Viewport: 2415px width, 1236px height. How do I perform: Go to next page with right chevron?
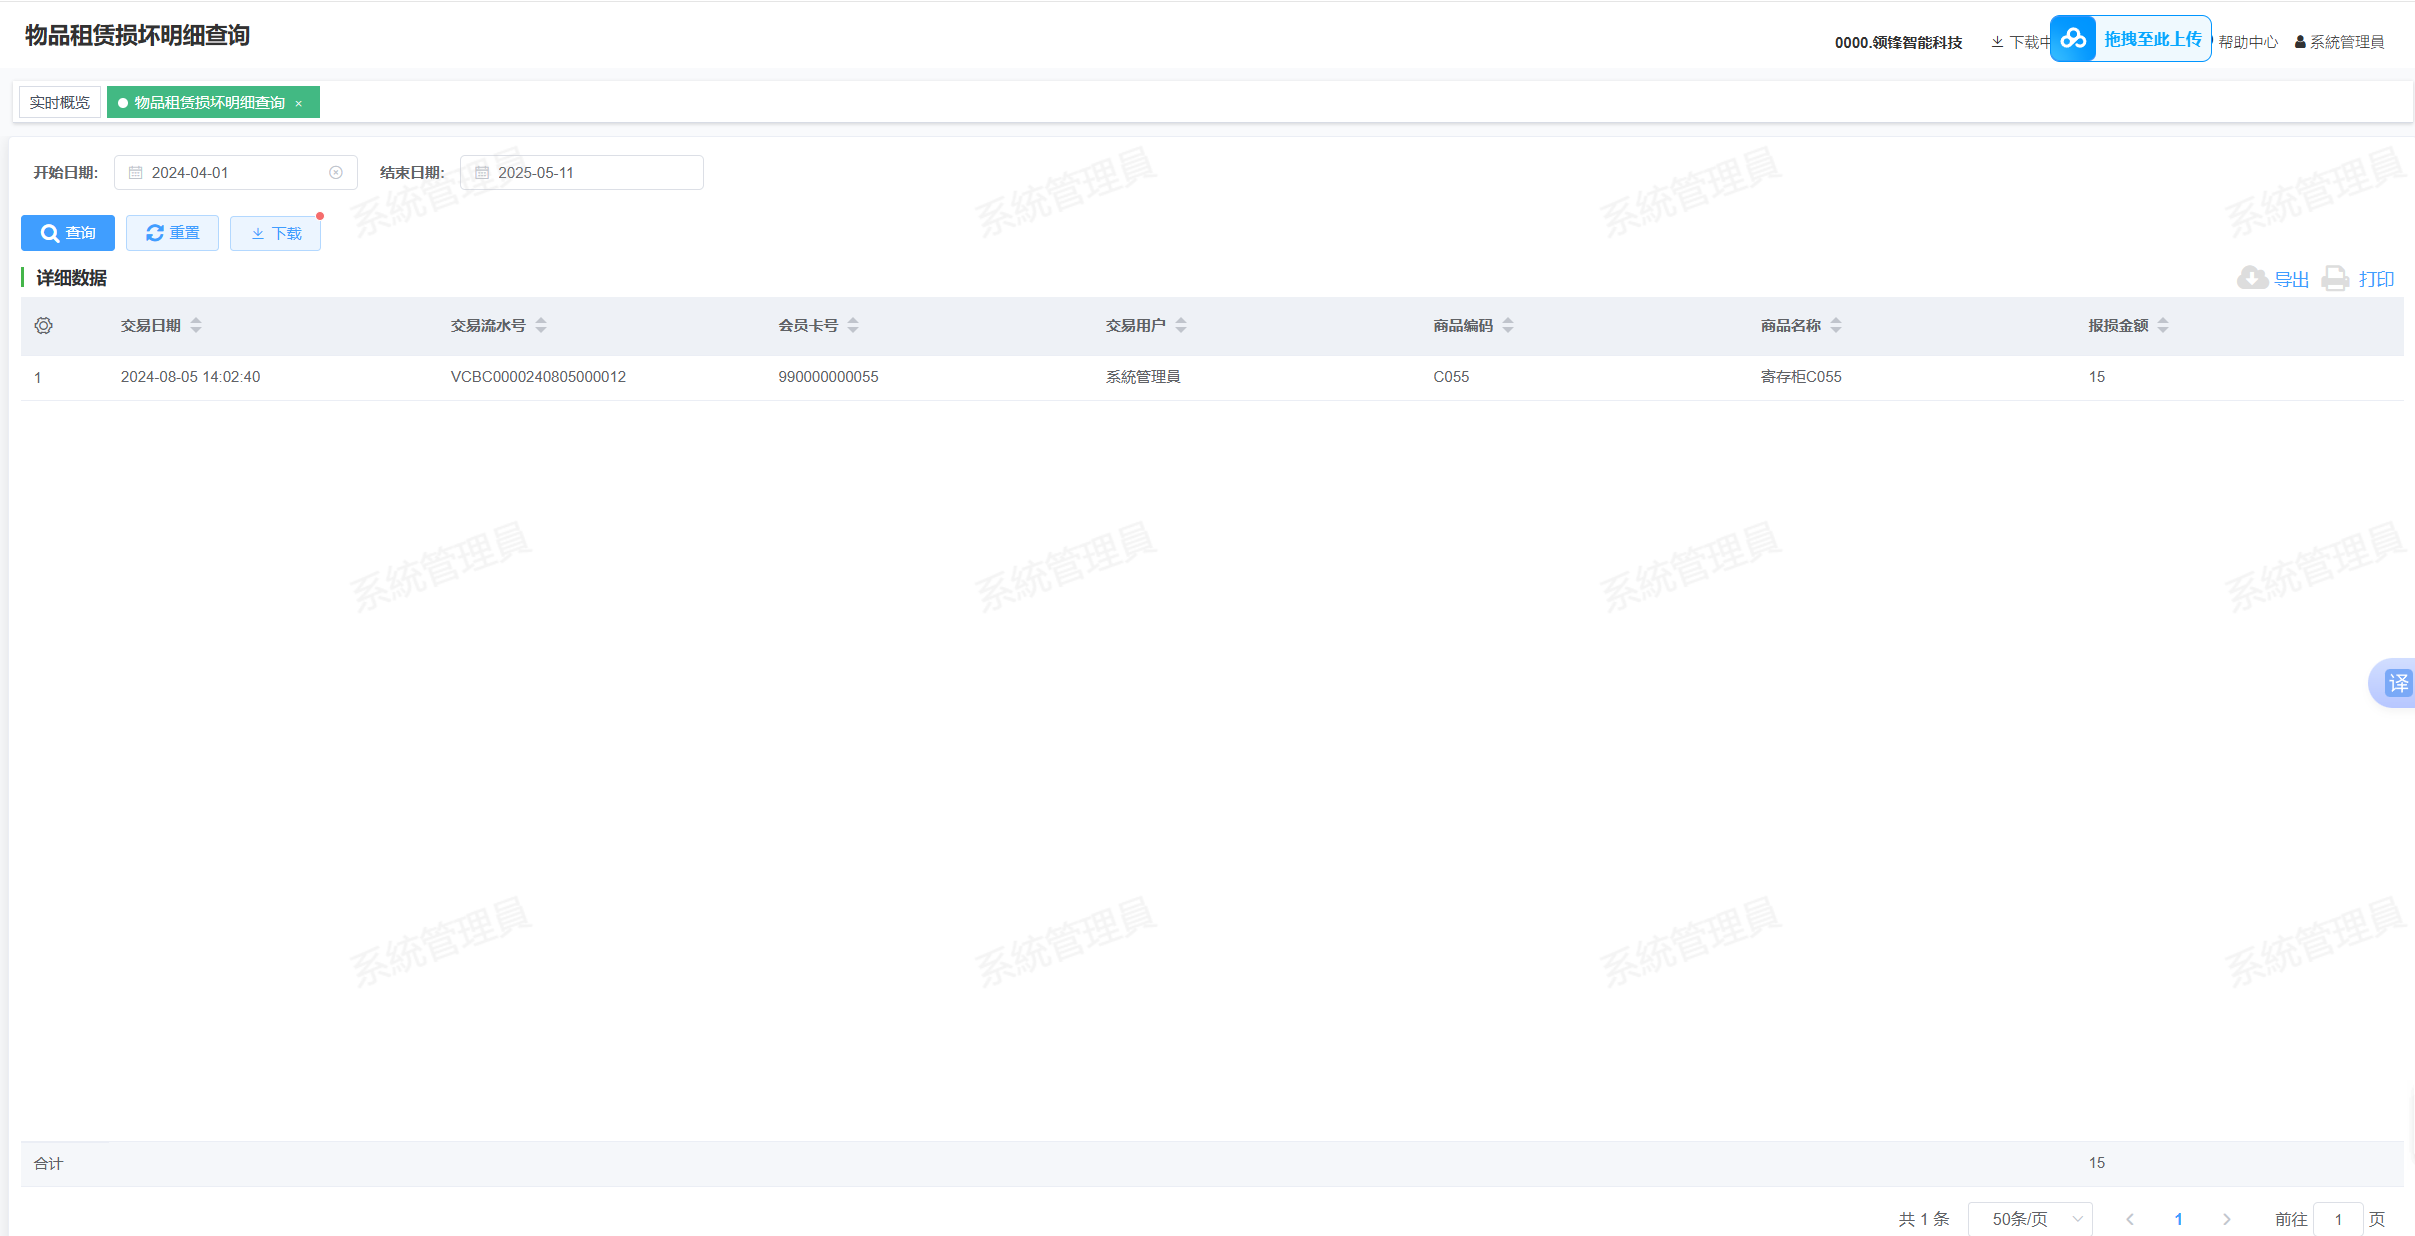pos(2227,1219)
